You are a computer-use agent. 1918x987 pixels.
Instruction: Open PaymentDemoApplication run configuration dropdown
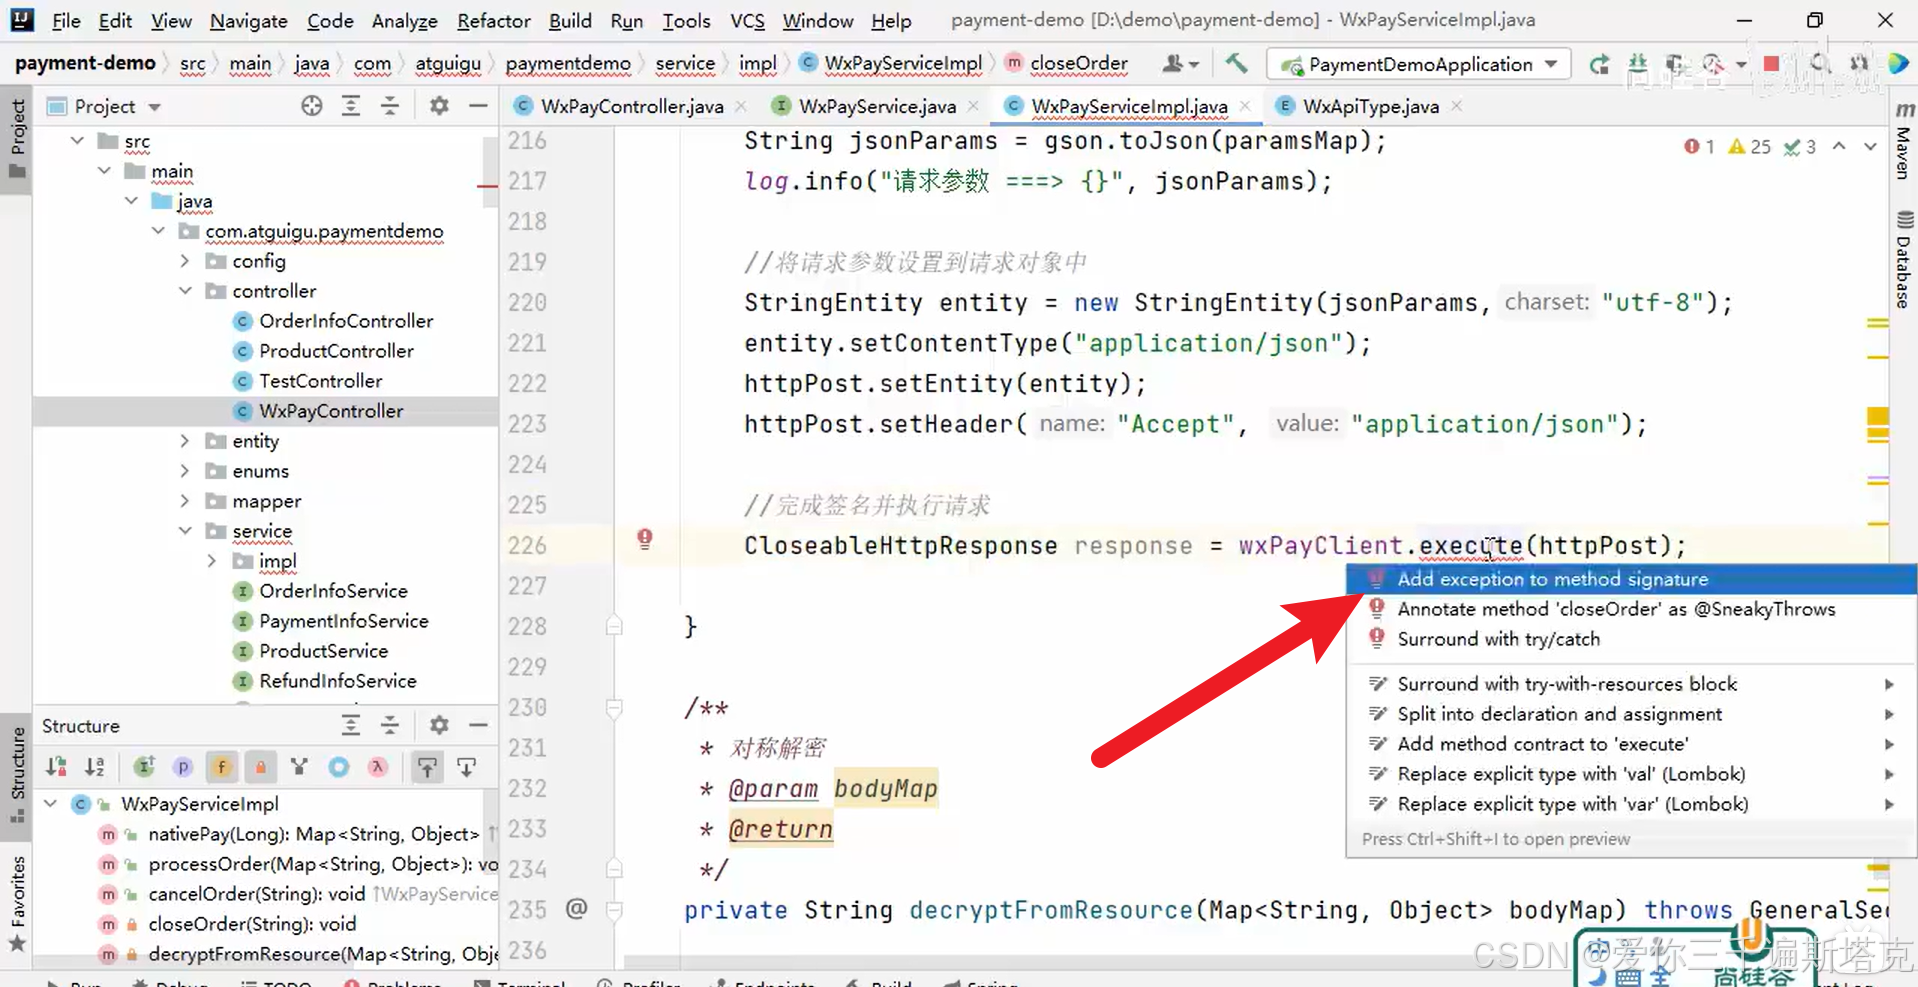[1419, 64]
